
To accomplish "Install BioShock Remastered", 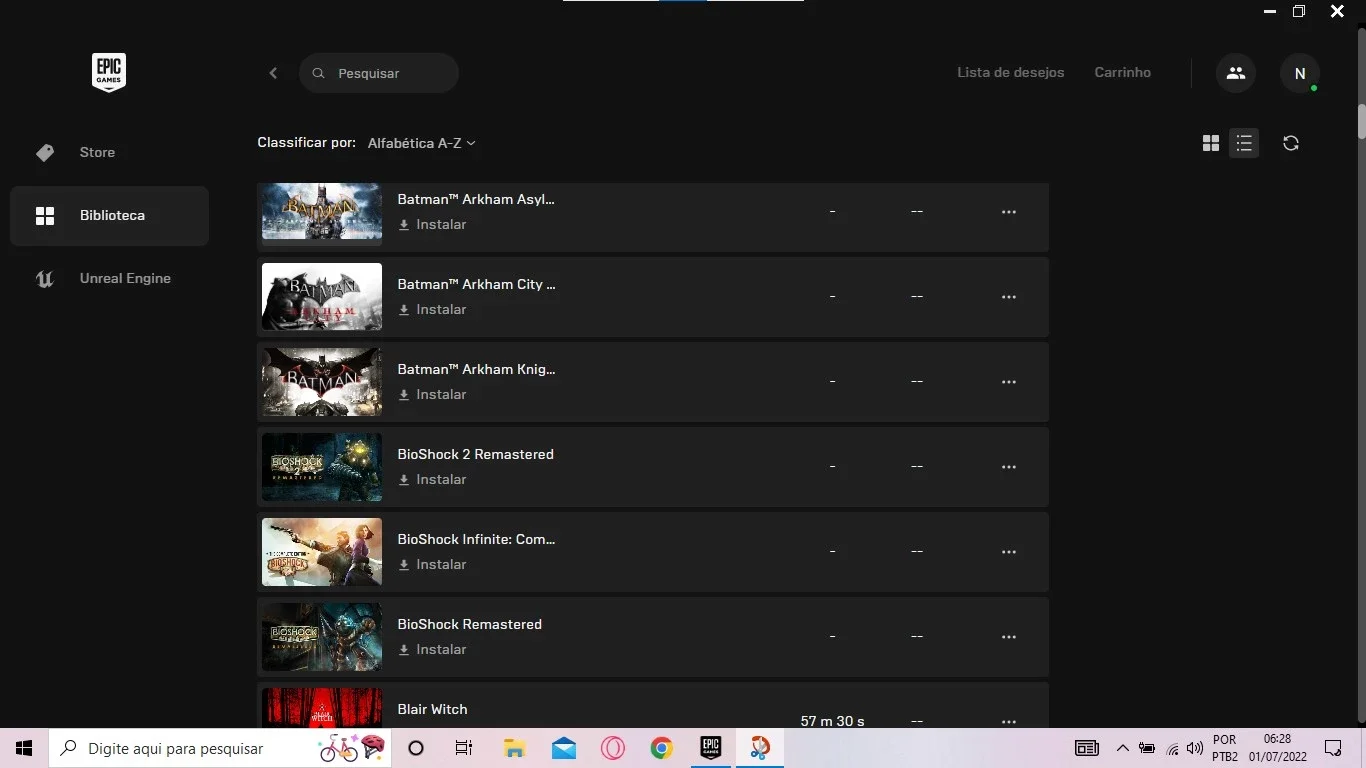I will point(433,650).
